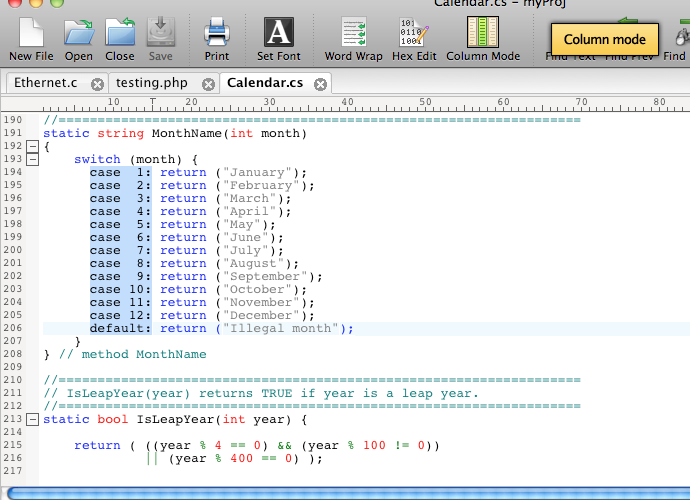690x500 pixels.
Task: Click line number 210 in the gutter
Action: 12,380
